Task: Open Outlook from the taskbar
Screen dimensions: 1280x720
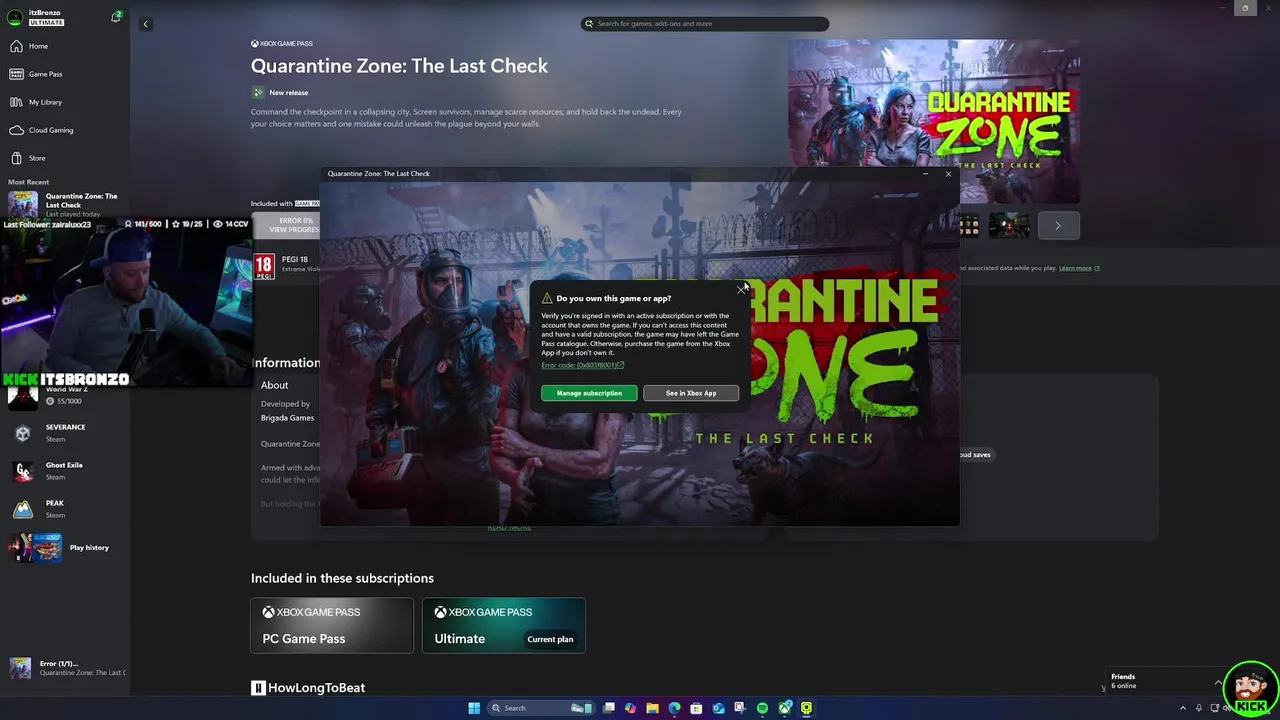Action: pos(718,708)
